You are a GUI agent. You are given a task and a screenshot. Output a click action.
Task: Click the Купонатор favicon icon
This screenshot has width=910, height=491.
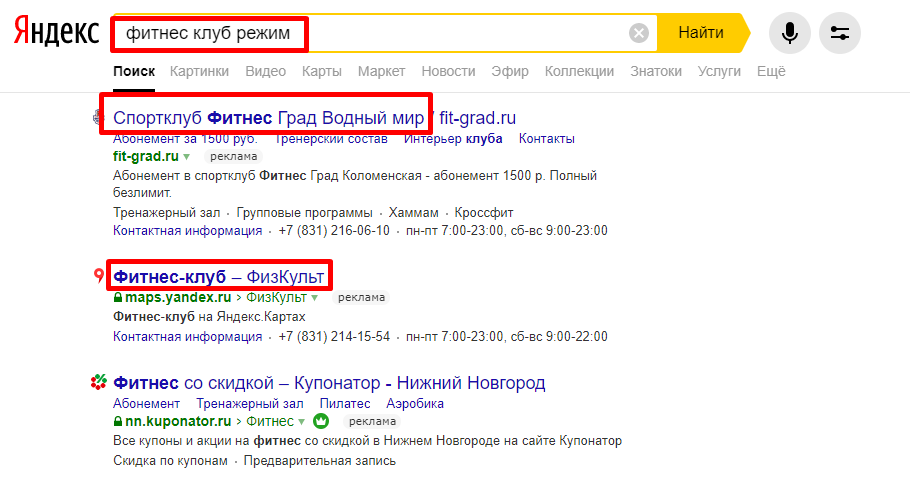click(99, 382)
